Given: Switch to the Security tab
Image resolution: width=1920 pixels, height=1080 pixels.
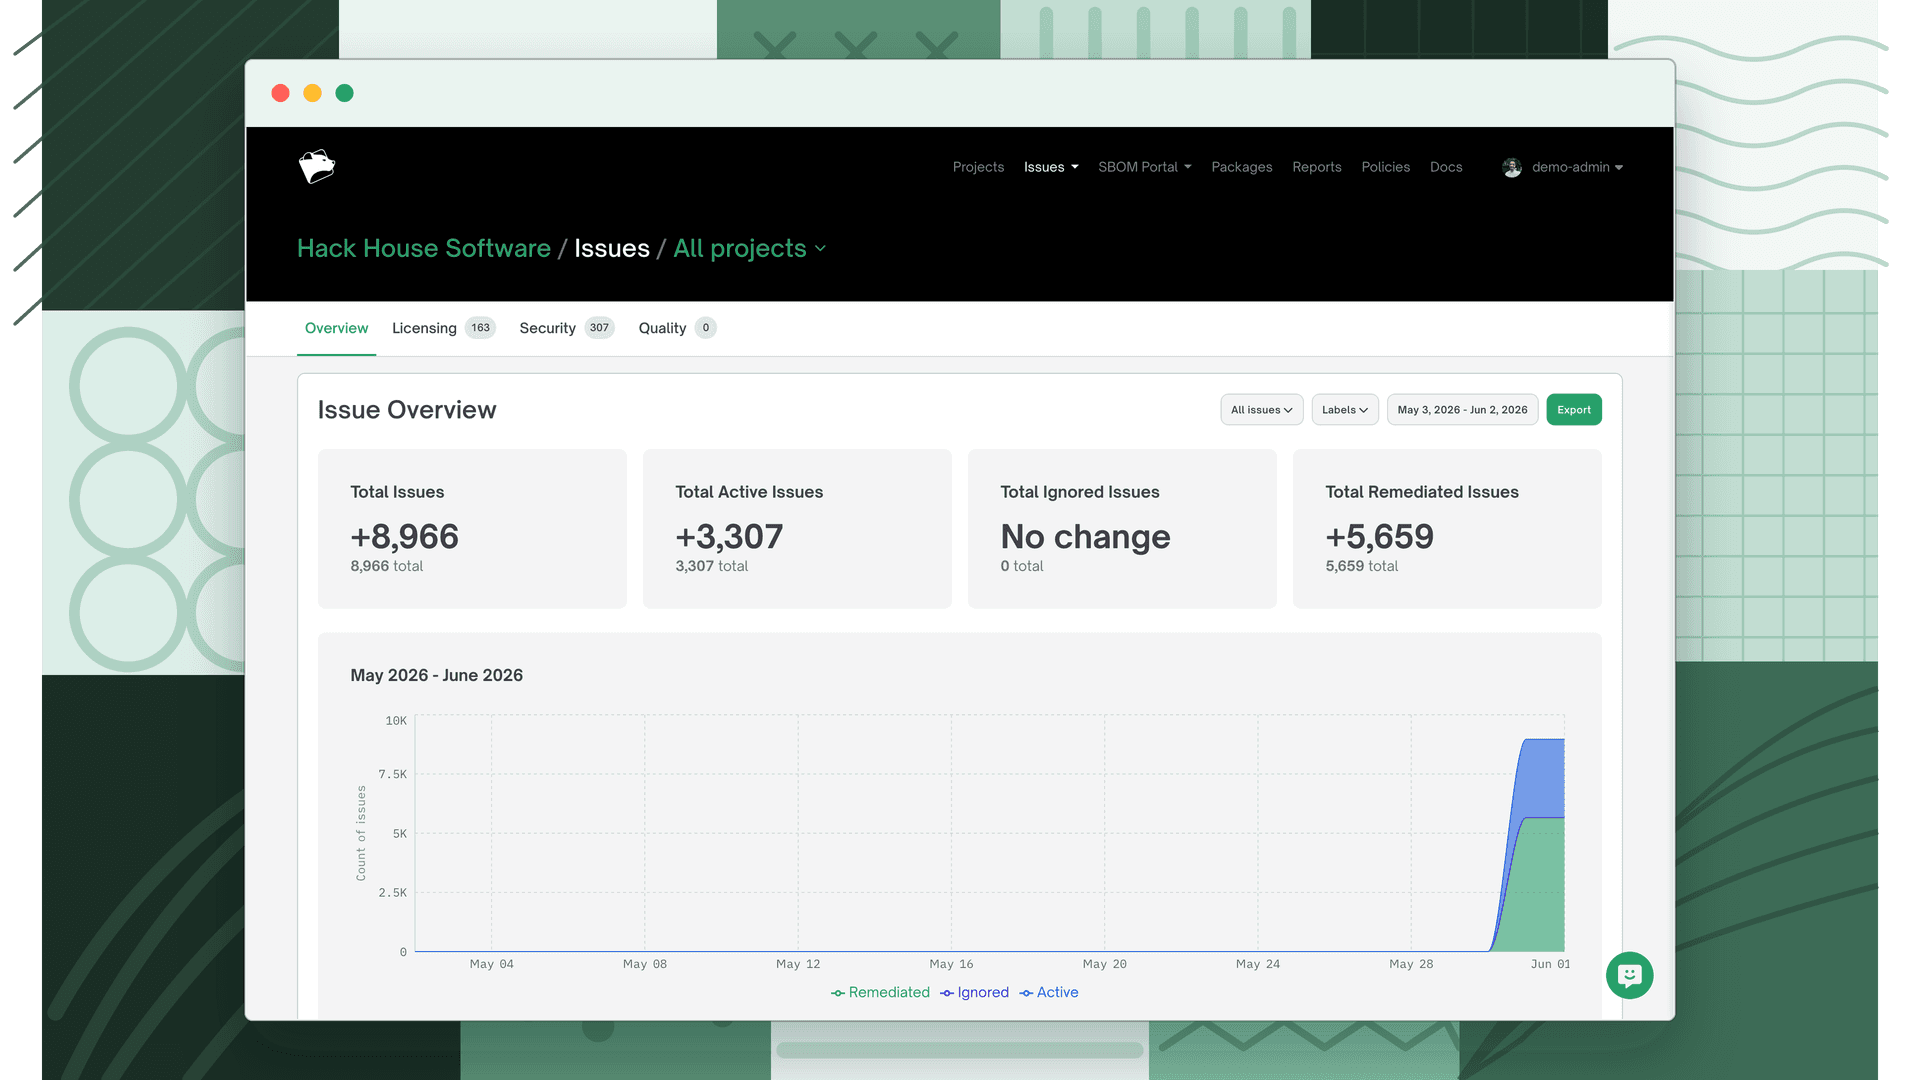Looking at the screenshot, I should point(566,328).
